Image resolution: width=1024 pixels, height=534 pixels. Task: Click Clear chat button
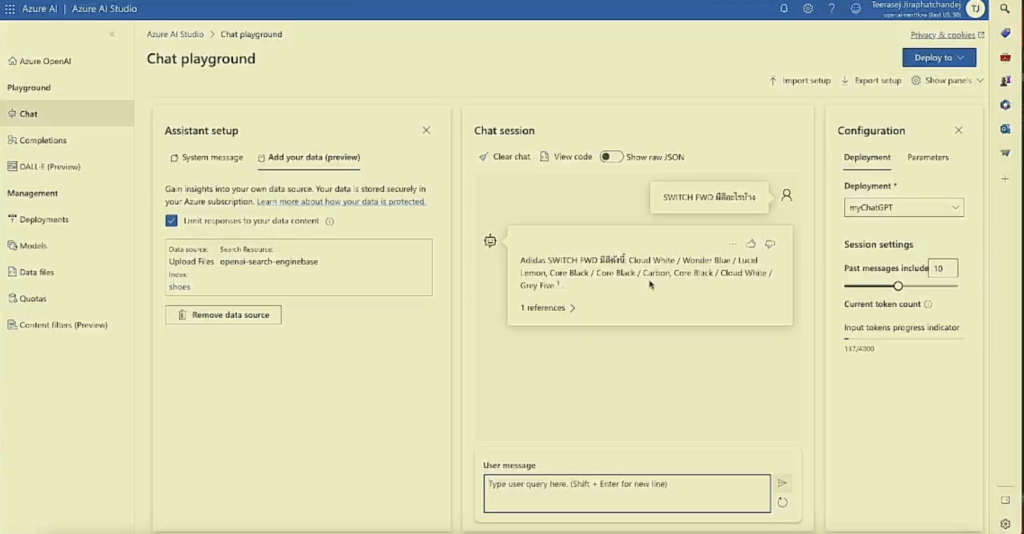(x=505, y=157)
